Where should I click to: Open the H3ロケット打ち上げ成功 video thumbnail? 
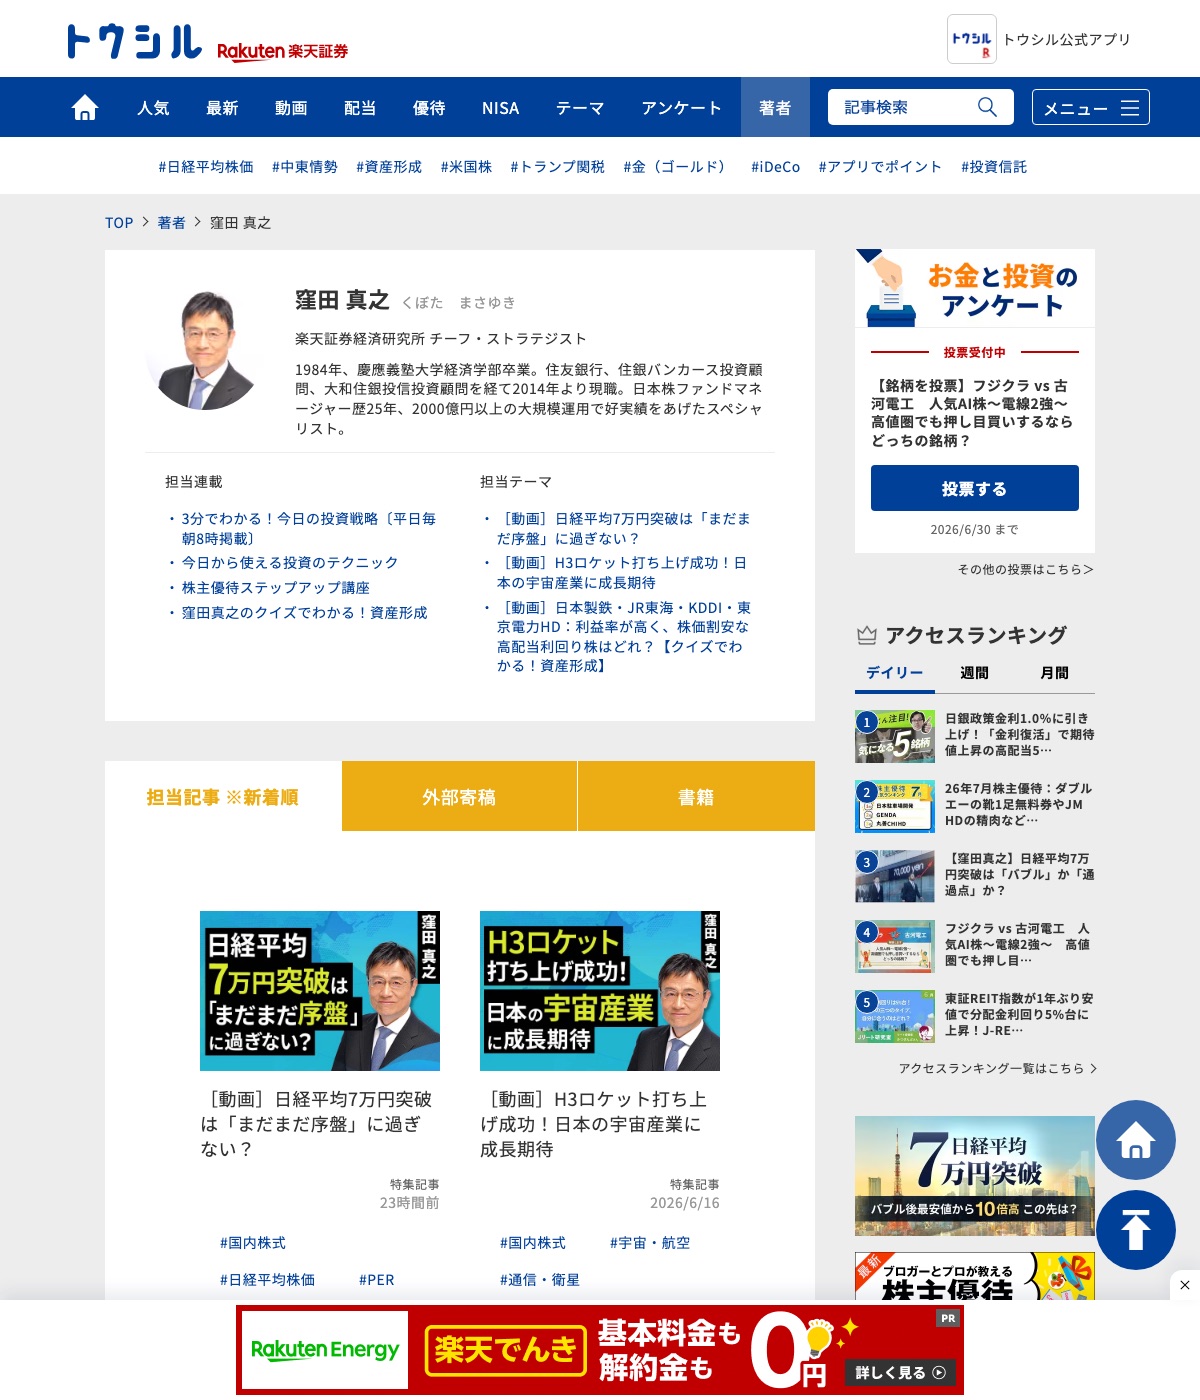click(600, 991)
